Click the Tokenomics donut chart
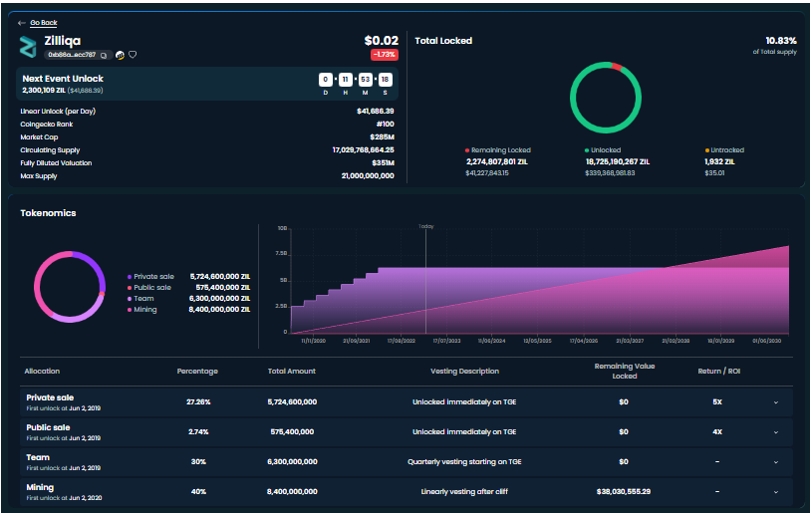The width and height of the screenshot is (811, 513). click(x=70, y=287)
